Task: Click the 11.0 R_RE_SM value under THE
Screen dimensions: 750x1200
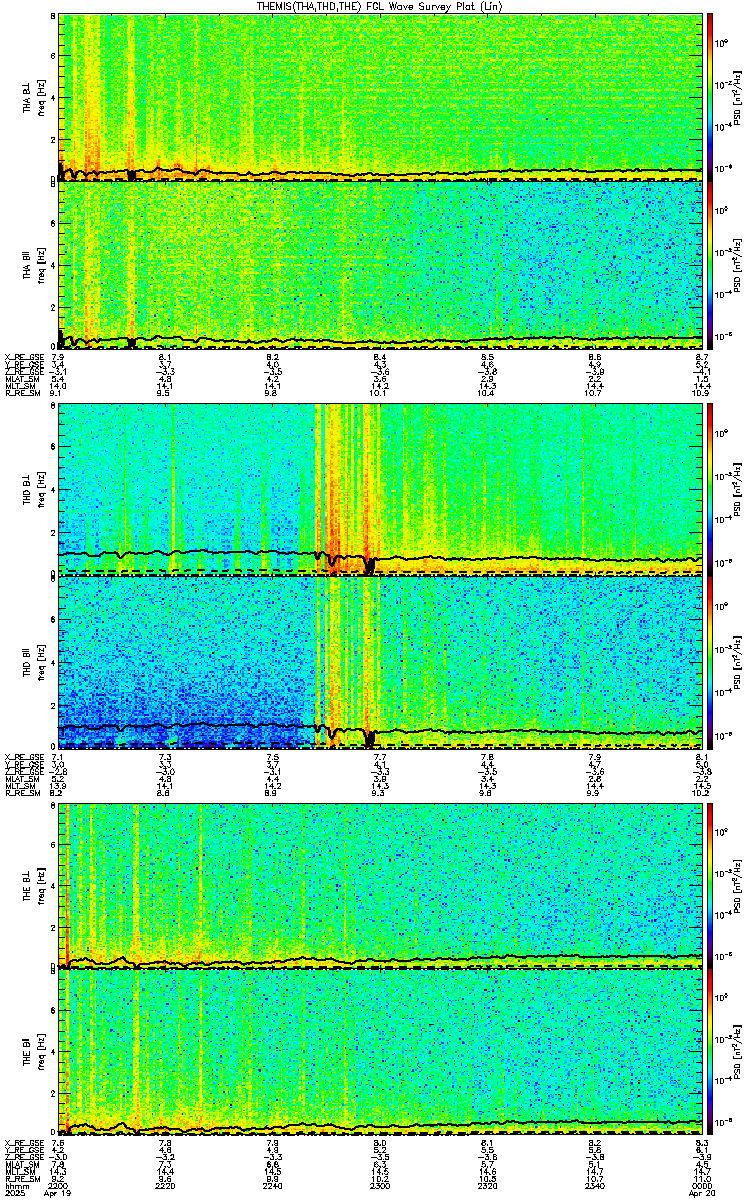Action: click(x=701, y=1179)
